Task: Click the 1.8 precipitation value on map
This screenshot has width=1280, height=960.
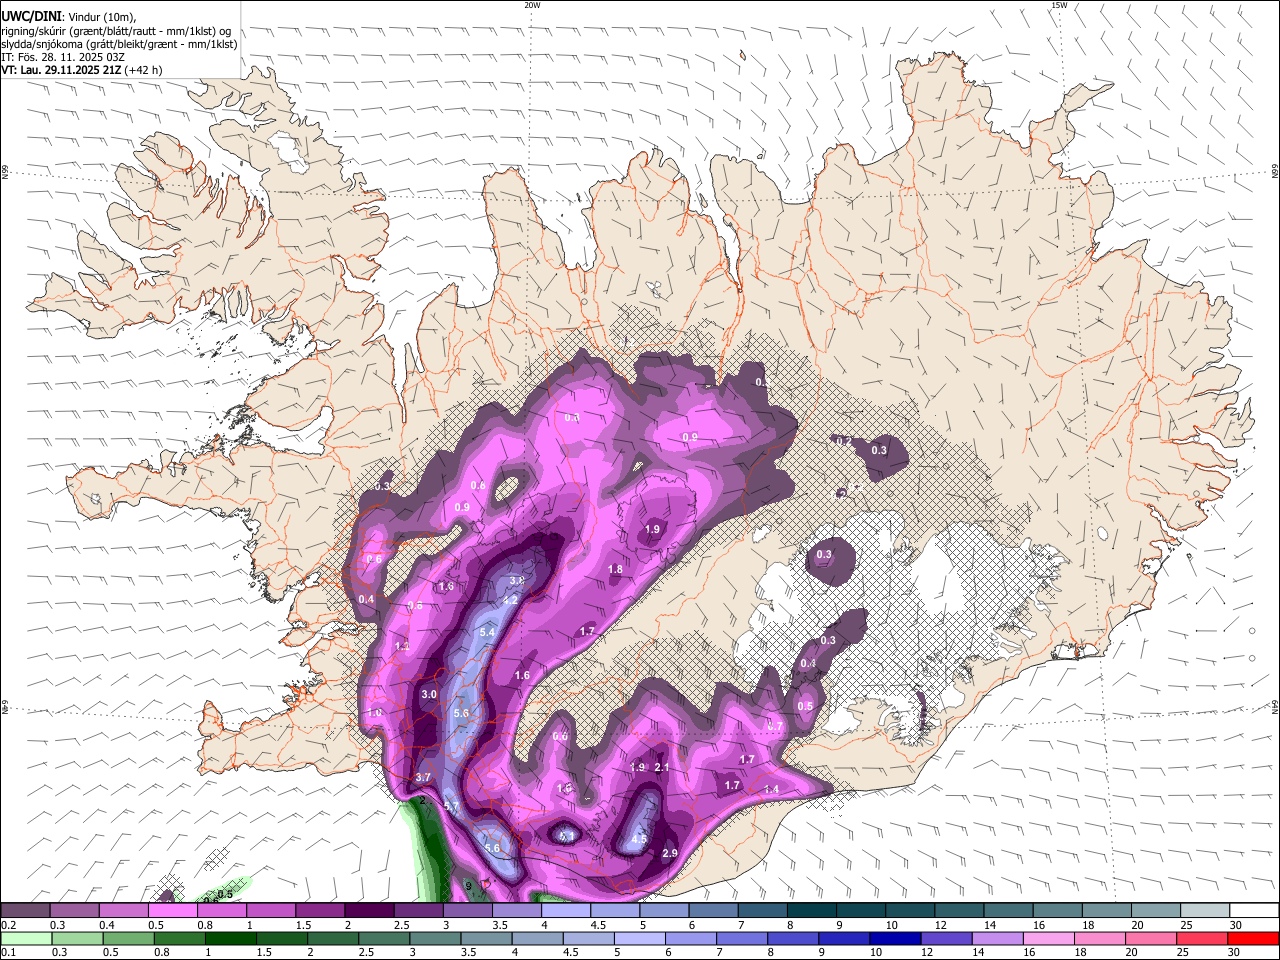Action: pos(616,570)
